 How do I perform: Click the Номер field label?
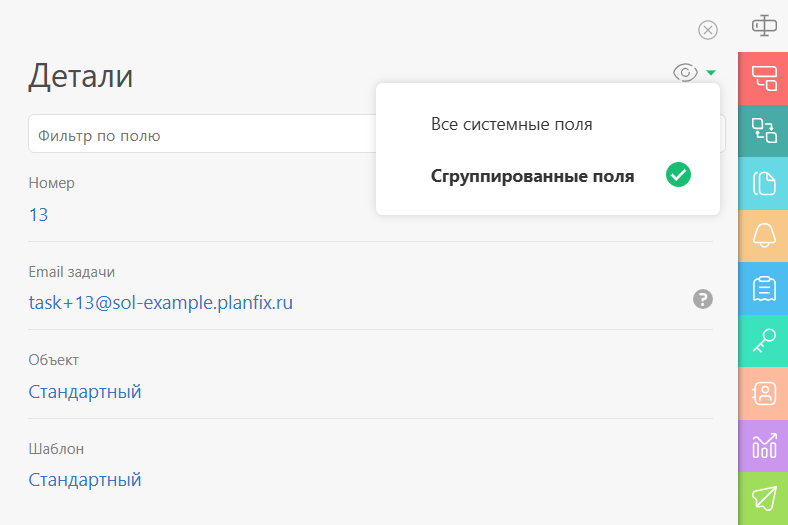point(51,183)
